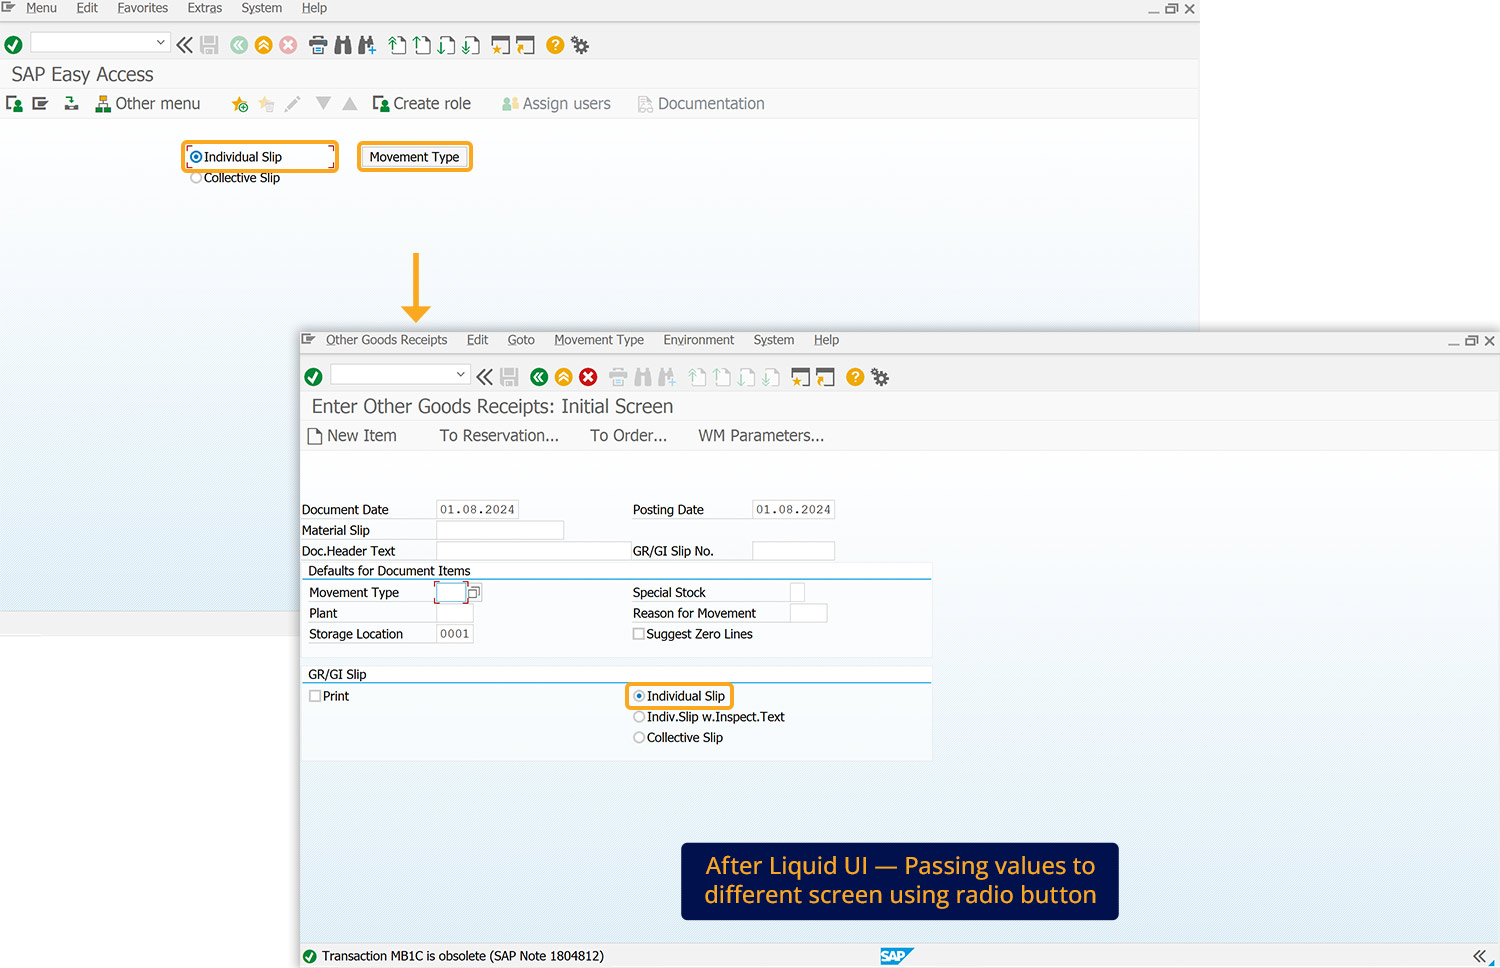Open layout gear icon in Goods Receipts window

tap(880, 377)
